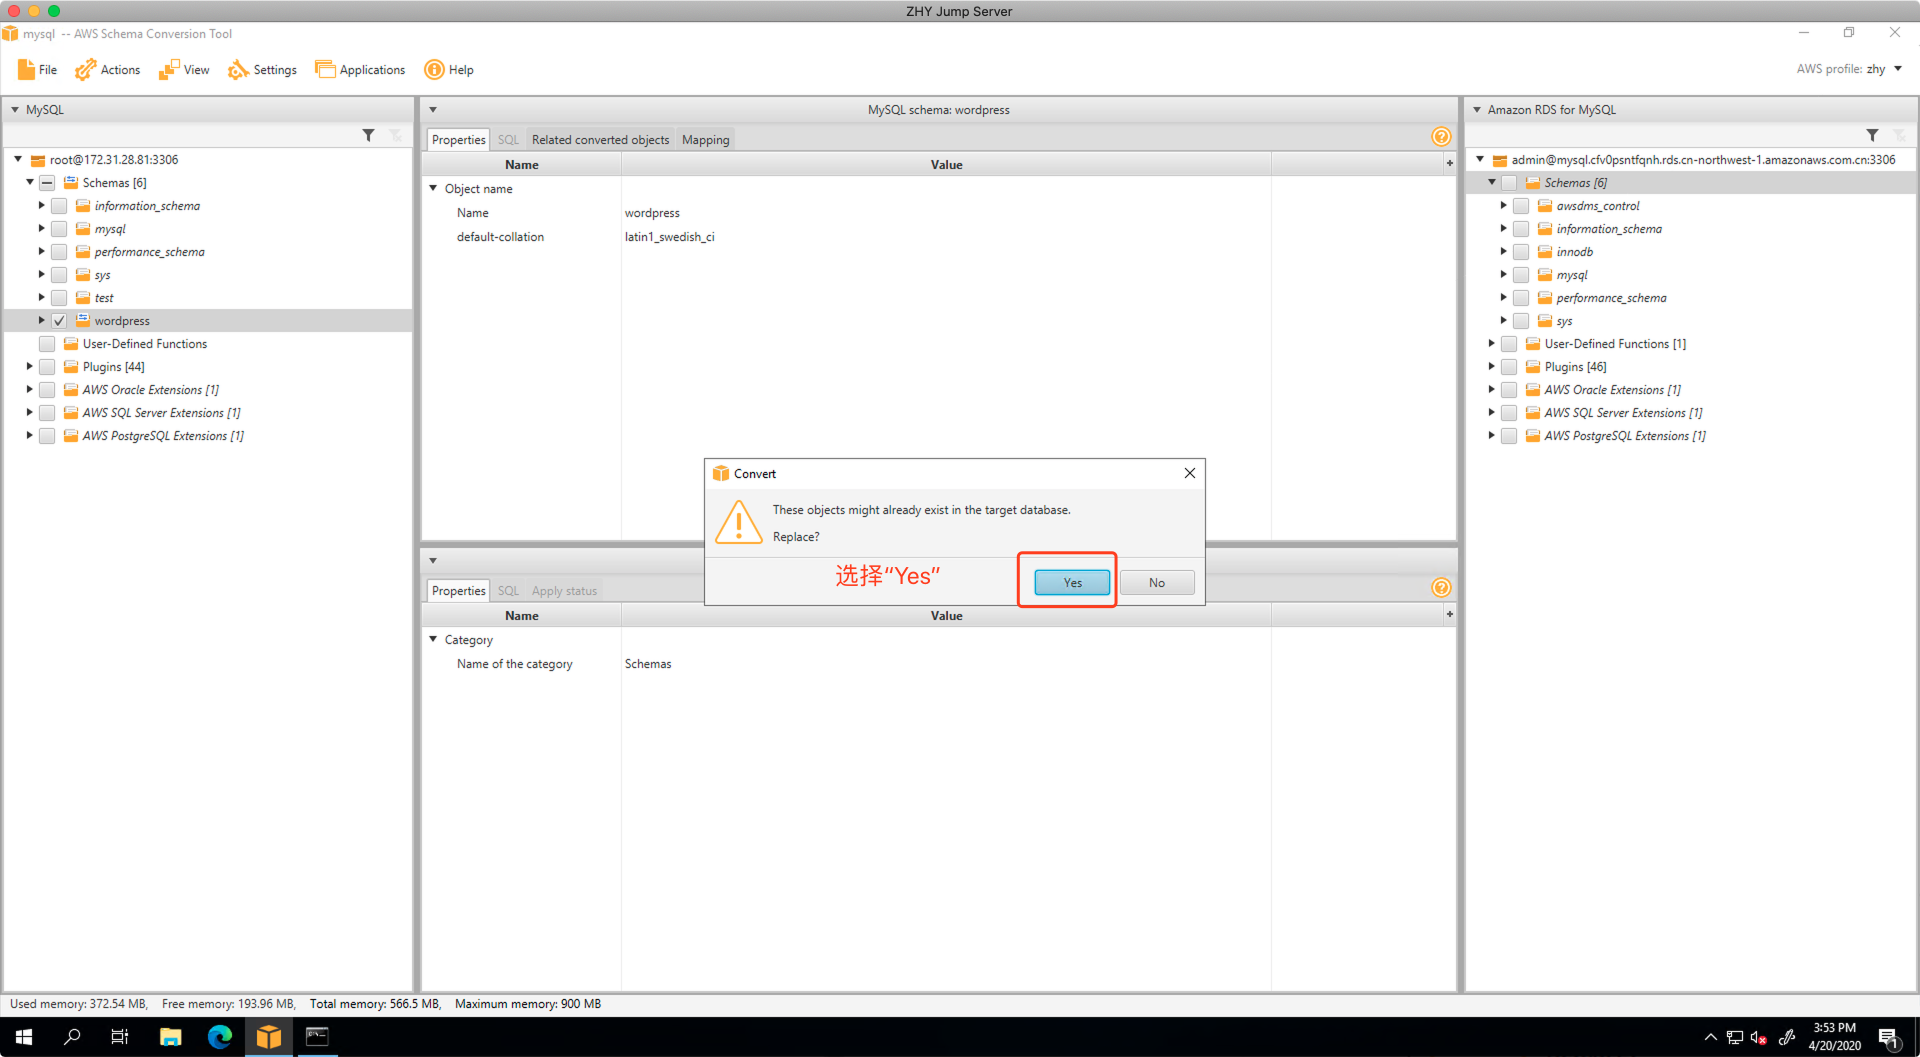This screenshot has height=1057, width=1920.
Task: Open the Settings gear menu
Action: point(262,70)
